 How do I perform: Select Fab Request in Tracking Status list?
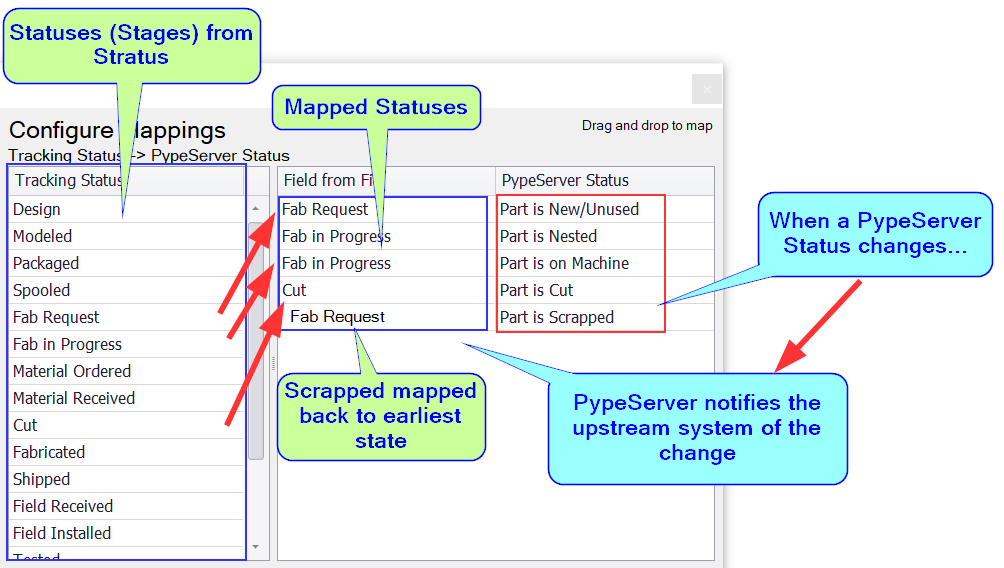(127, 317)
